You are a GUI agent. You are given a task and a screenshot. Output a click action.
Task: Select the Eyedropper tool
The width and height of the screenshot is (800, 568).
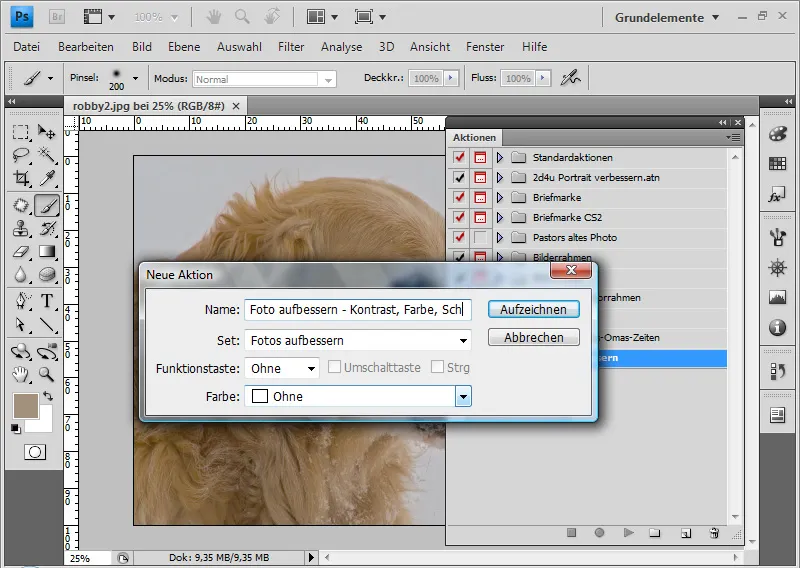(x=47, y=178)
